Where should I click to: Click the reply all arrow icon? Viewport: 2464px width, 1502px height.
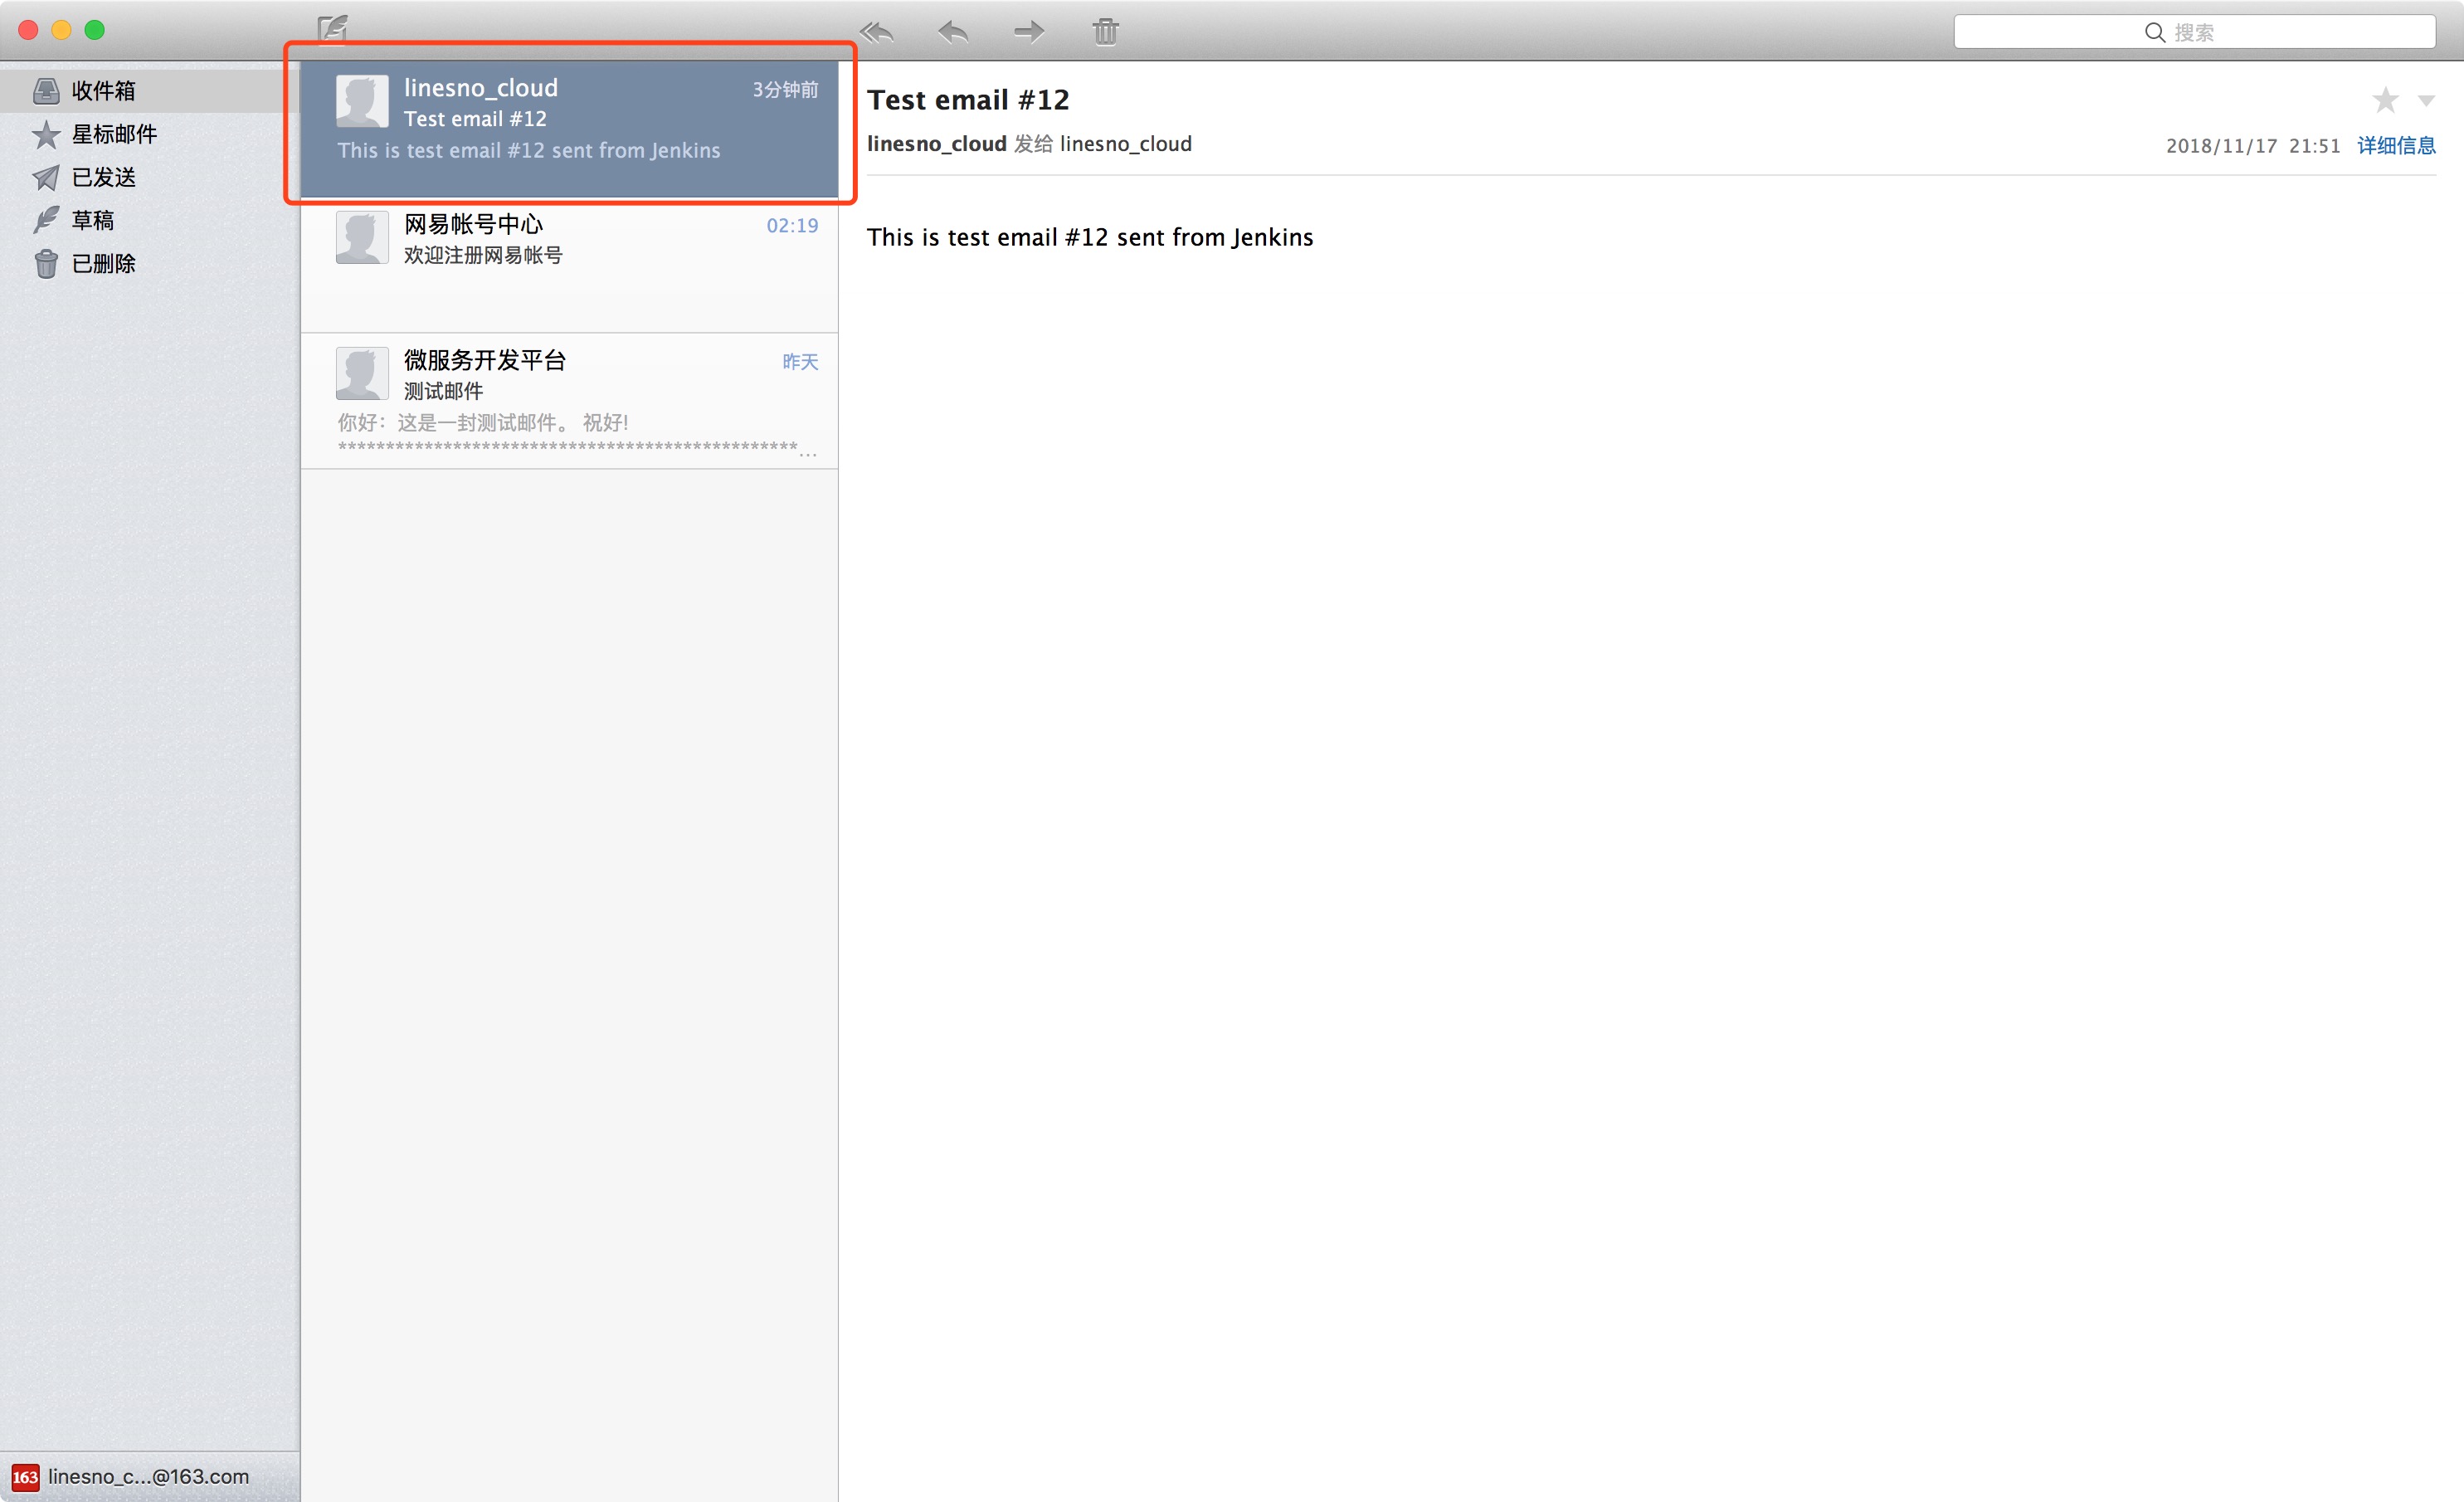click(x=876, y=32)
